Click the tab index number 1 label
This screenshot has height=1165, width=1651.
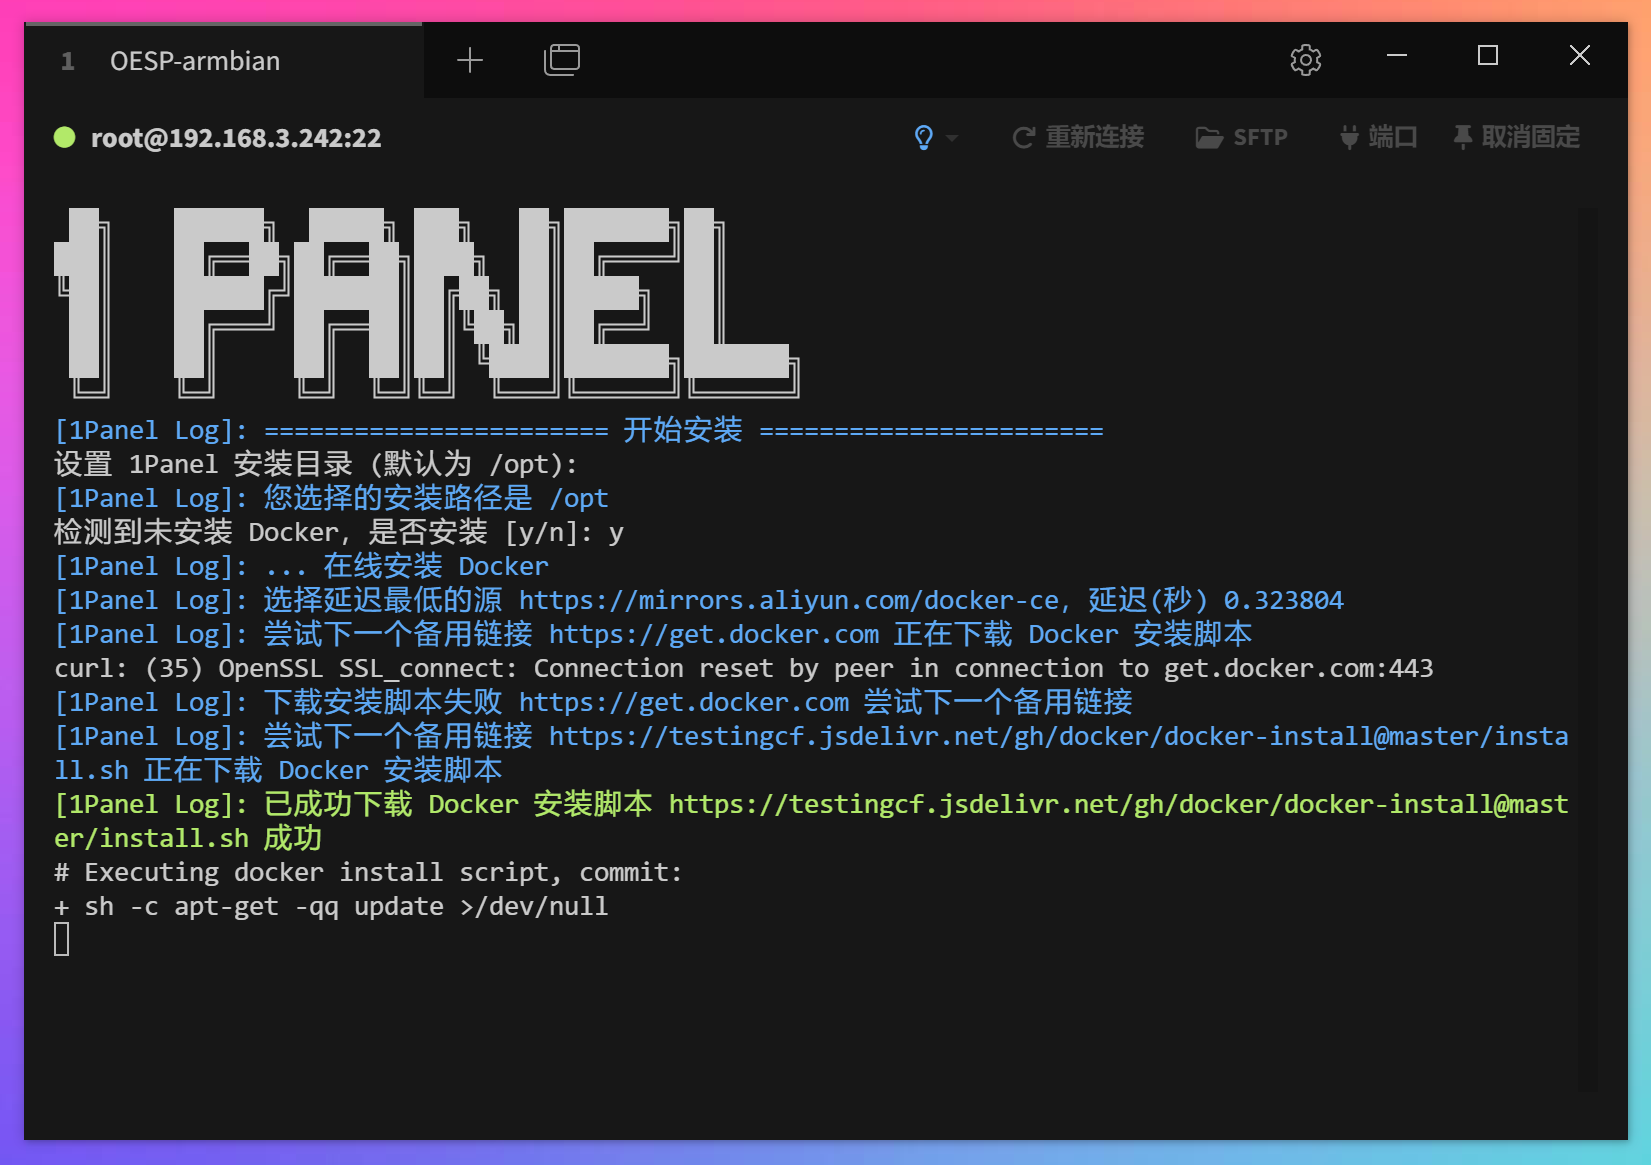tap(67, 60)
